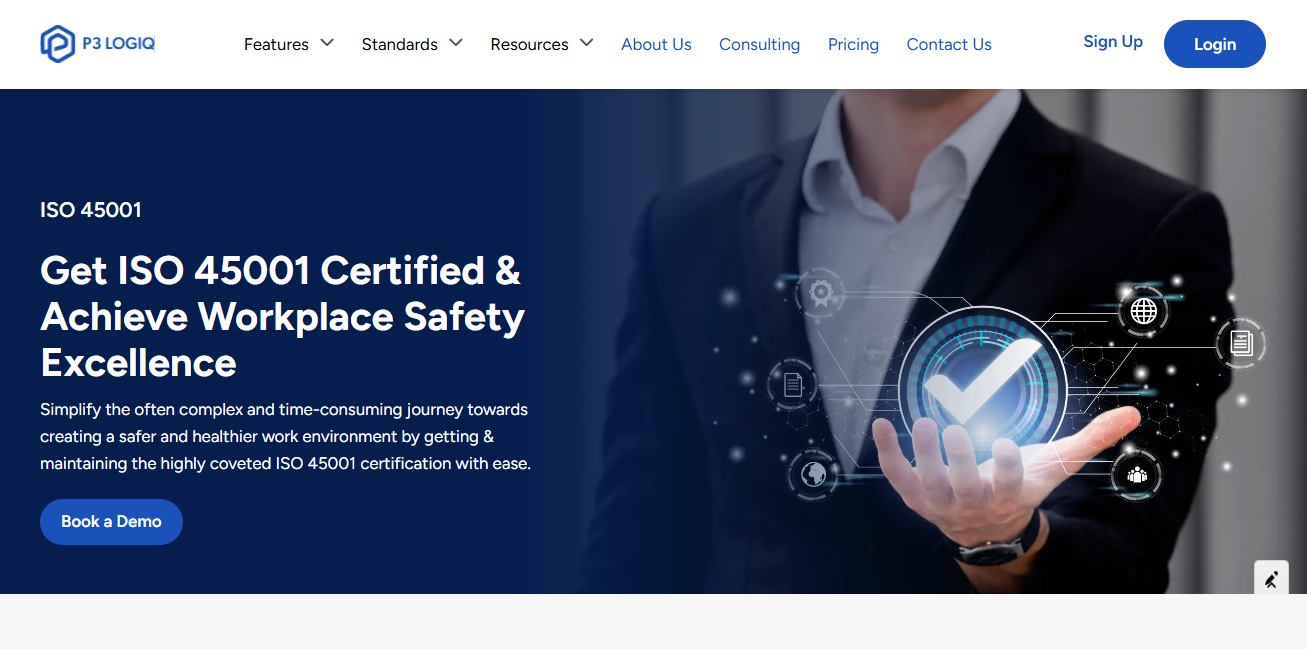Visit the Pricing page
Screen dimensions: 1307x649
click(853, 44)
